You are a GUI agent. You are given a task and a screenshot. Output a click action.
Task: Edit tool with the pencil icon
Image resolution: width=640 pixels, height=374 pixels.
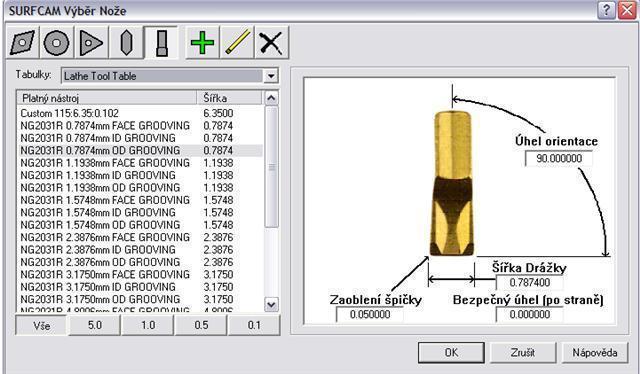tap(237, 42)
